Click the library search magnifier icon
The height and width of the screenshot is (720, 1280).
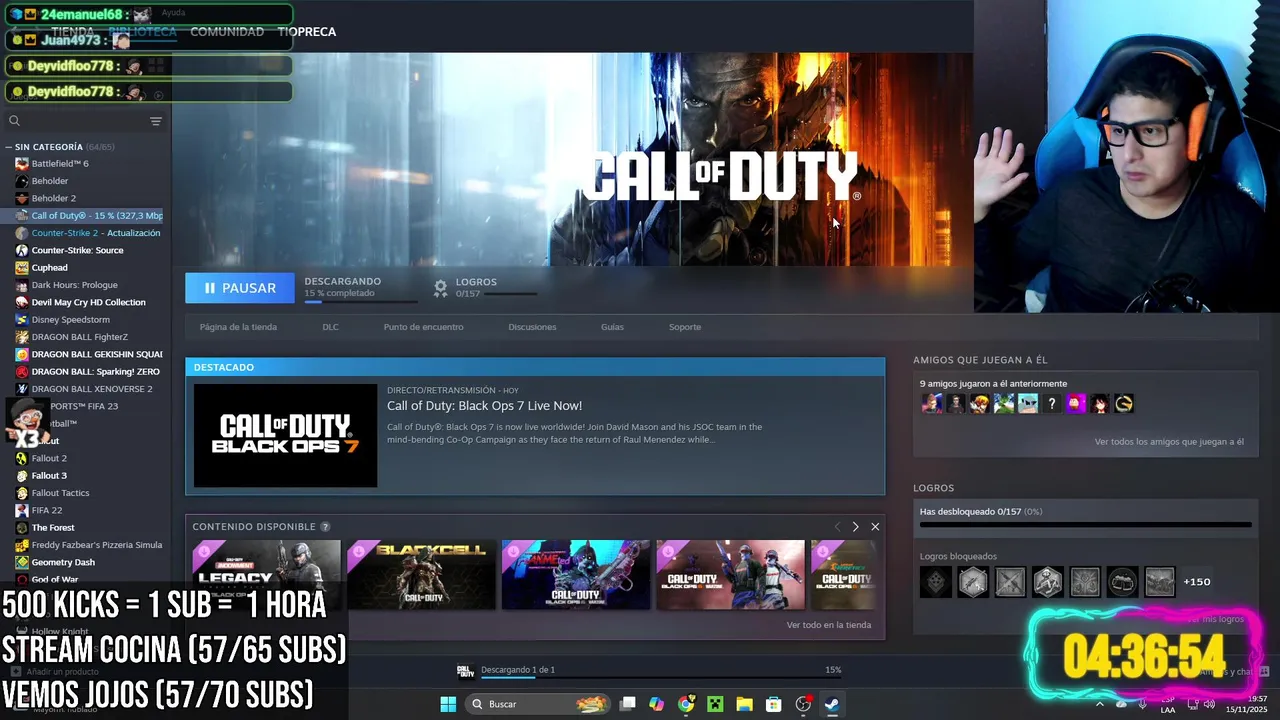14,121
